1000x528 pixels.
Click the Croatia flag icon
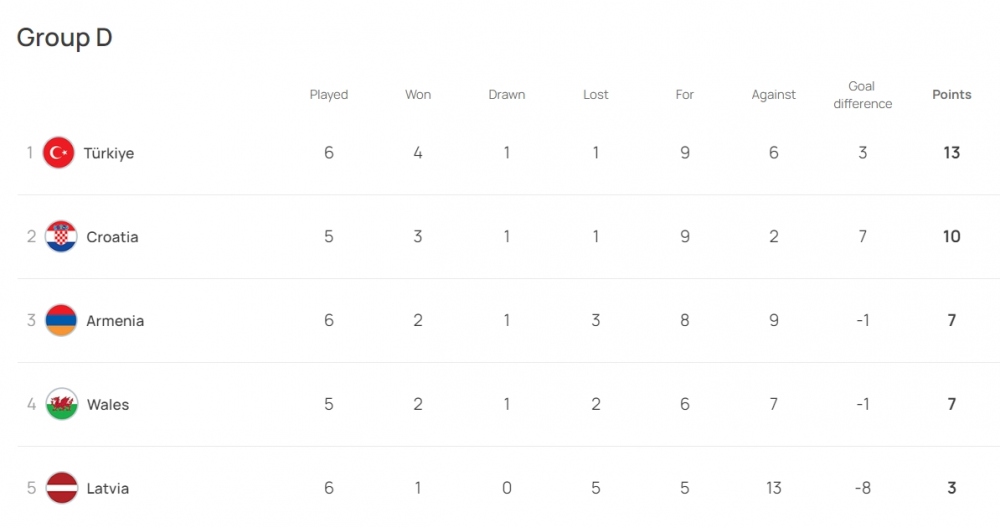point(61,237)
